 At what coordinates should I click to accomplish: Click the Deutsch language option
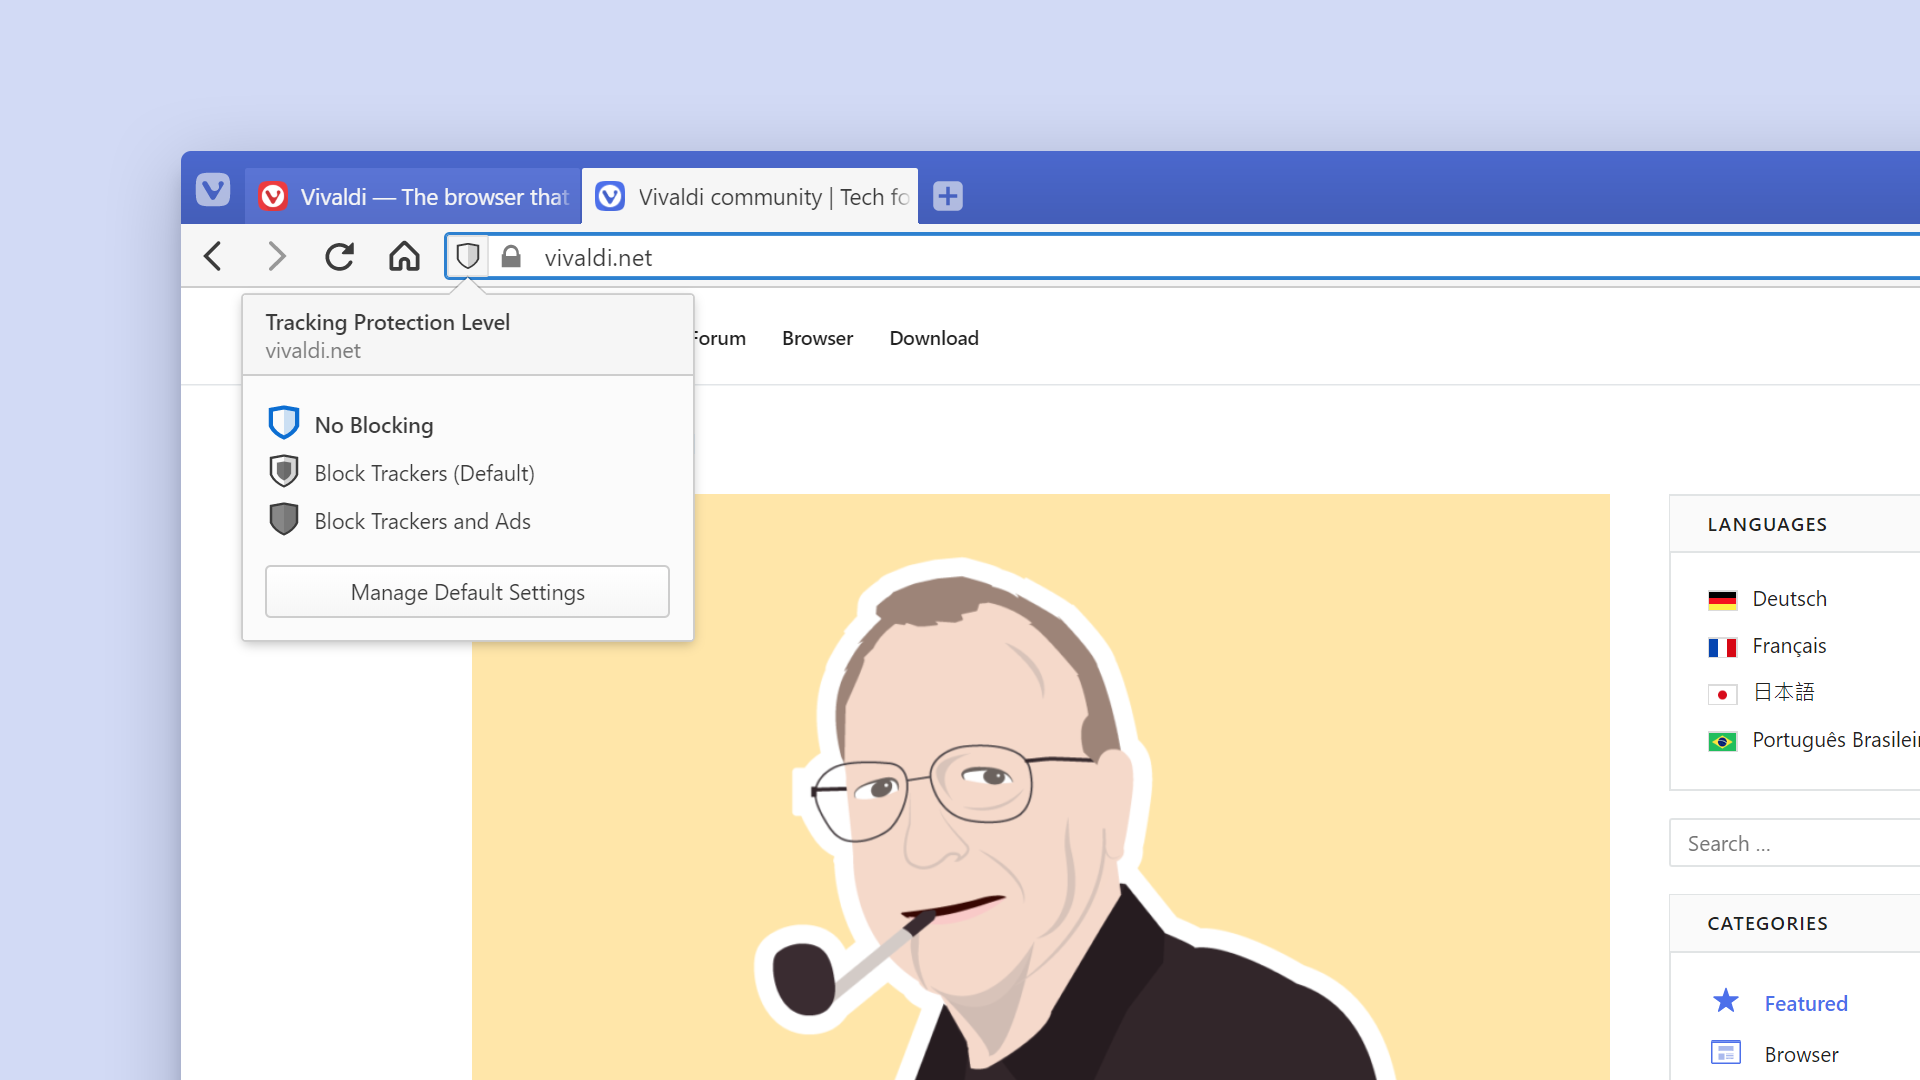click(1787, 597)
